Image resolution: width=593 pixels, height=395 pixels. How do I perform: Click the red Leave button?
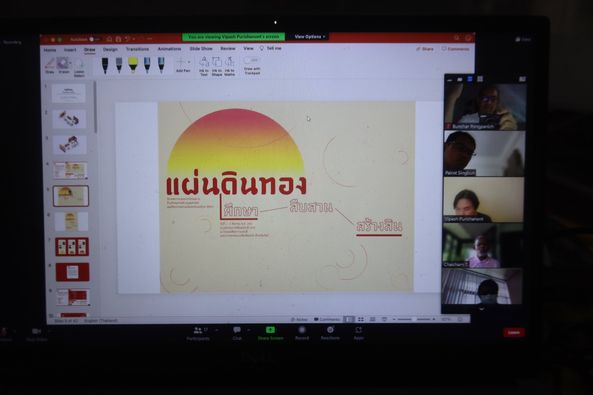[514, 332]
